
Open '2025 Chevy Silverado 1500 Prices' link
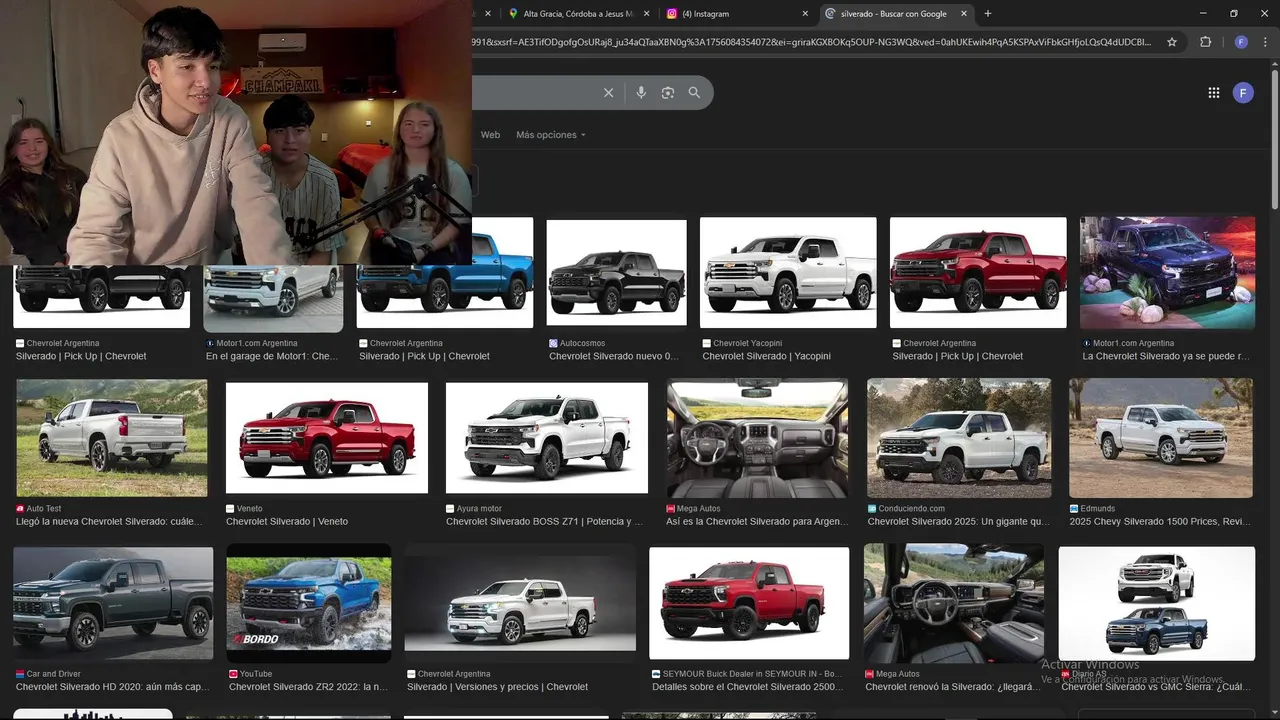1161,521
